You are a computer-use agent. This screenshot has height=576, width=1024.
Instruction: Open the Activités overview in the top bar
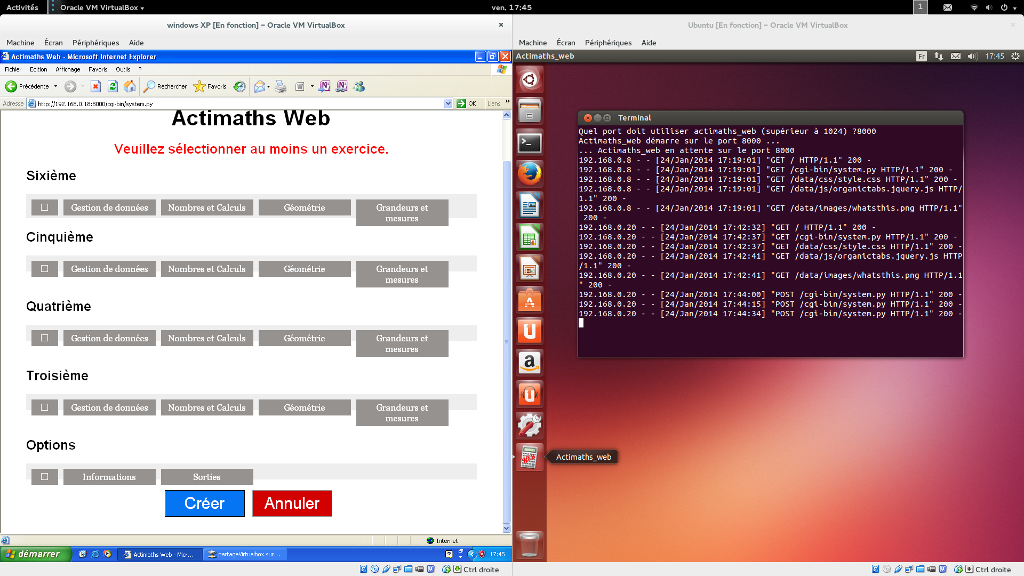[22, 7]
